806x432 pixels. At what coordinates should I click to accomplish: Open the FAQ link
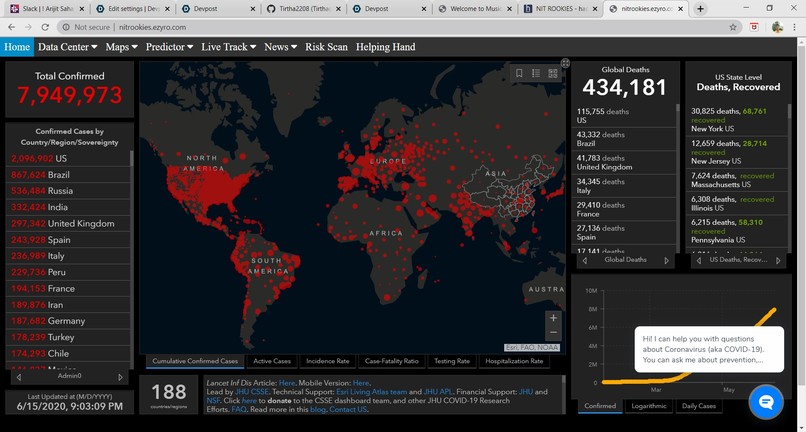[x=238, y=410]
